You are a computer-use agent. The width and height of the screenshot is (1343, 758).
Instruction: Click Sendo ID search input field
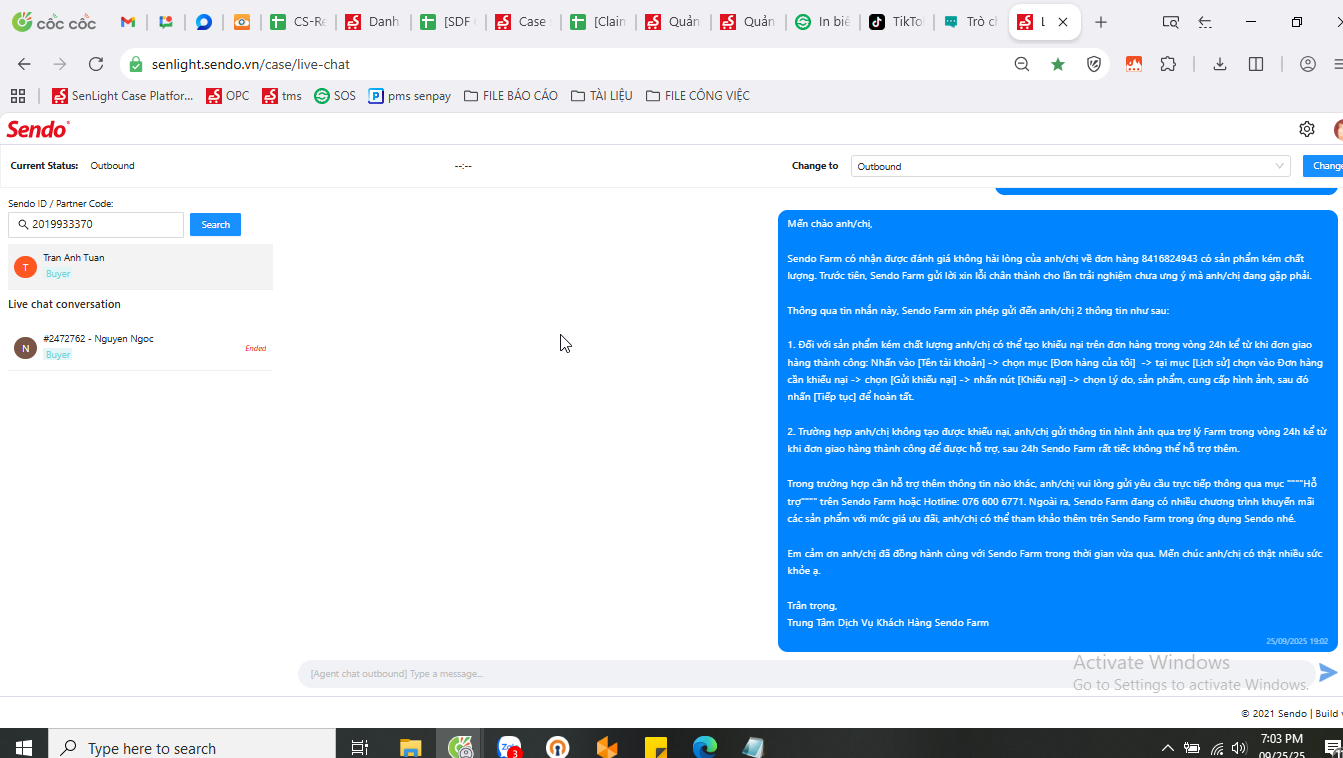pos(96,225)
